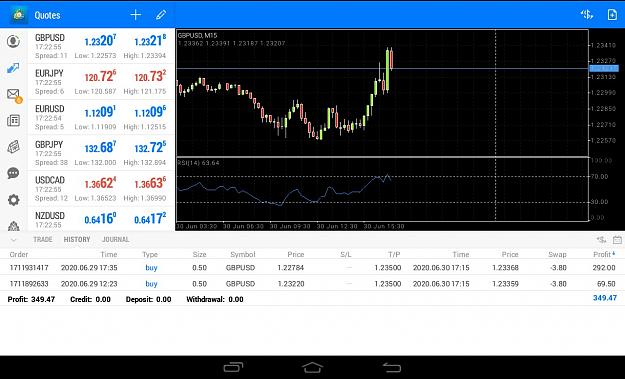The image size is (625, 379).
Task: Open order 1711931417 in history
Action: tap(312, 267)
